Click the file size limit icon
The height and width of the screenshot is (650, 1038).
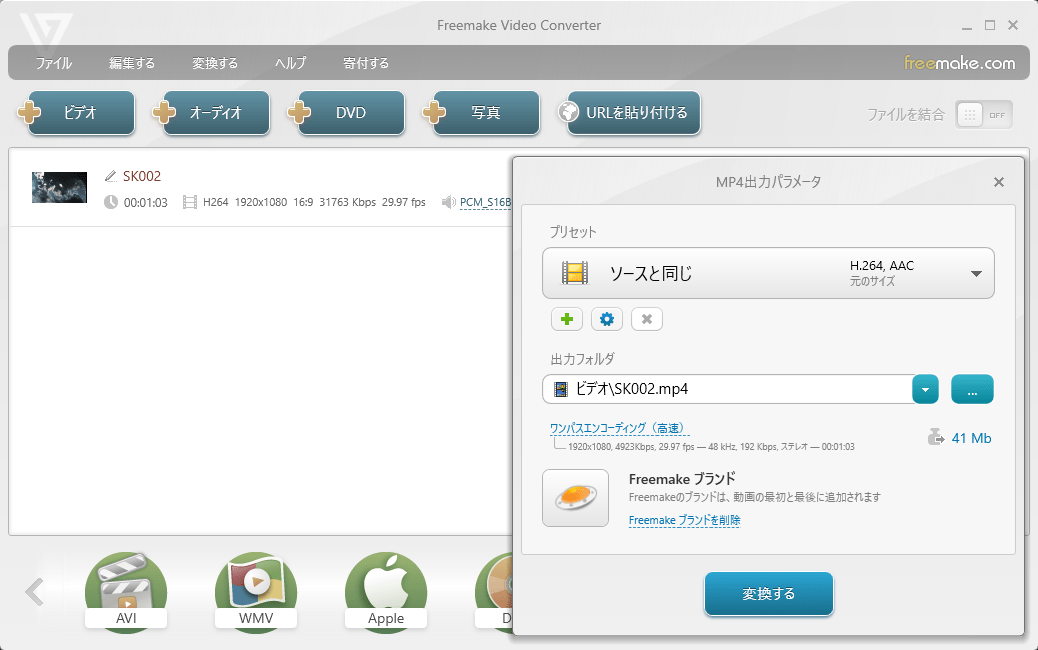click(x=935, y=438)
